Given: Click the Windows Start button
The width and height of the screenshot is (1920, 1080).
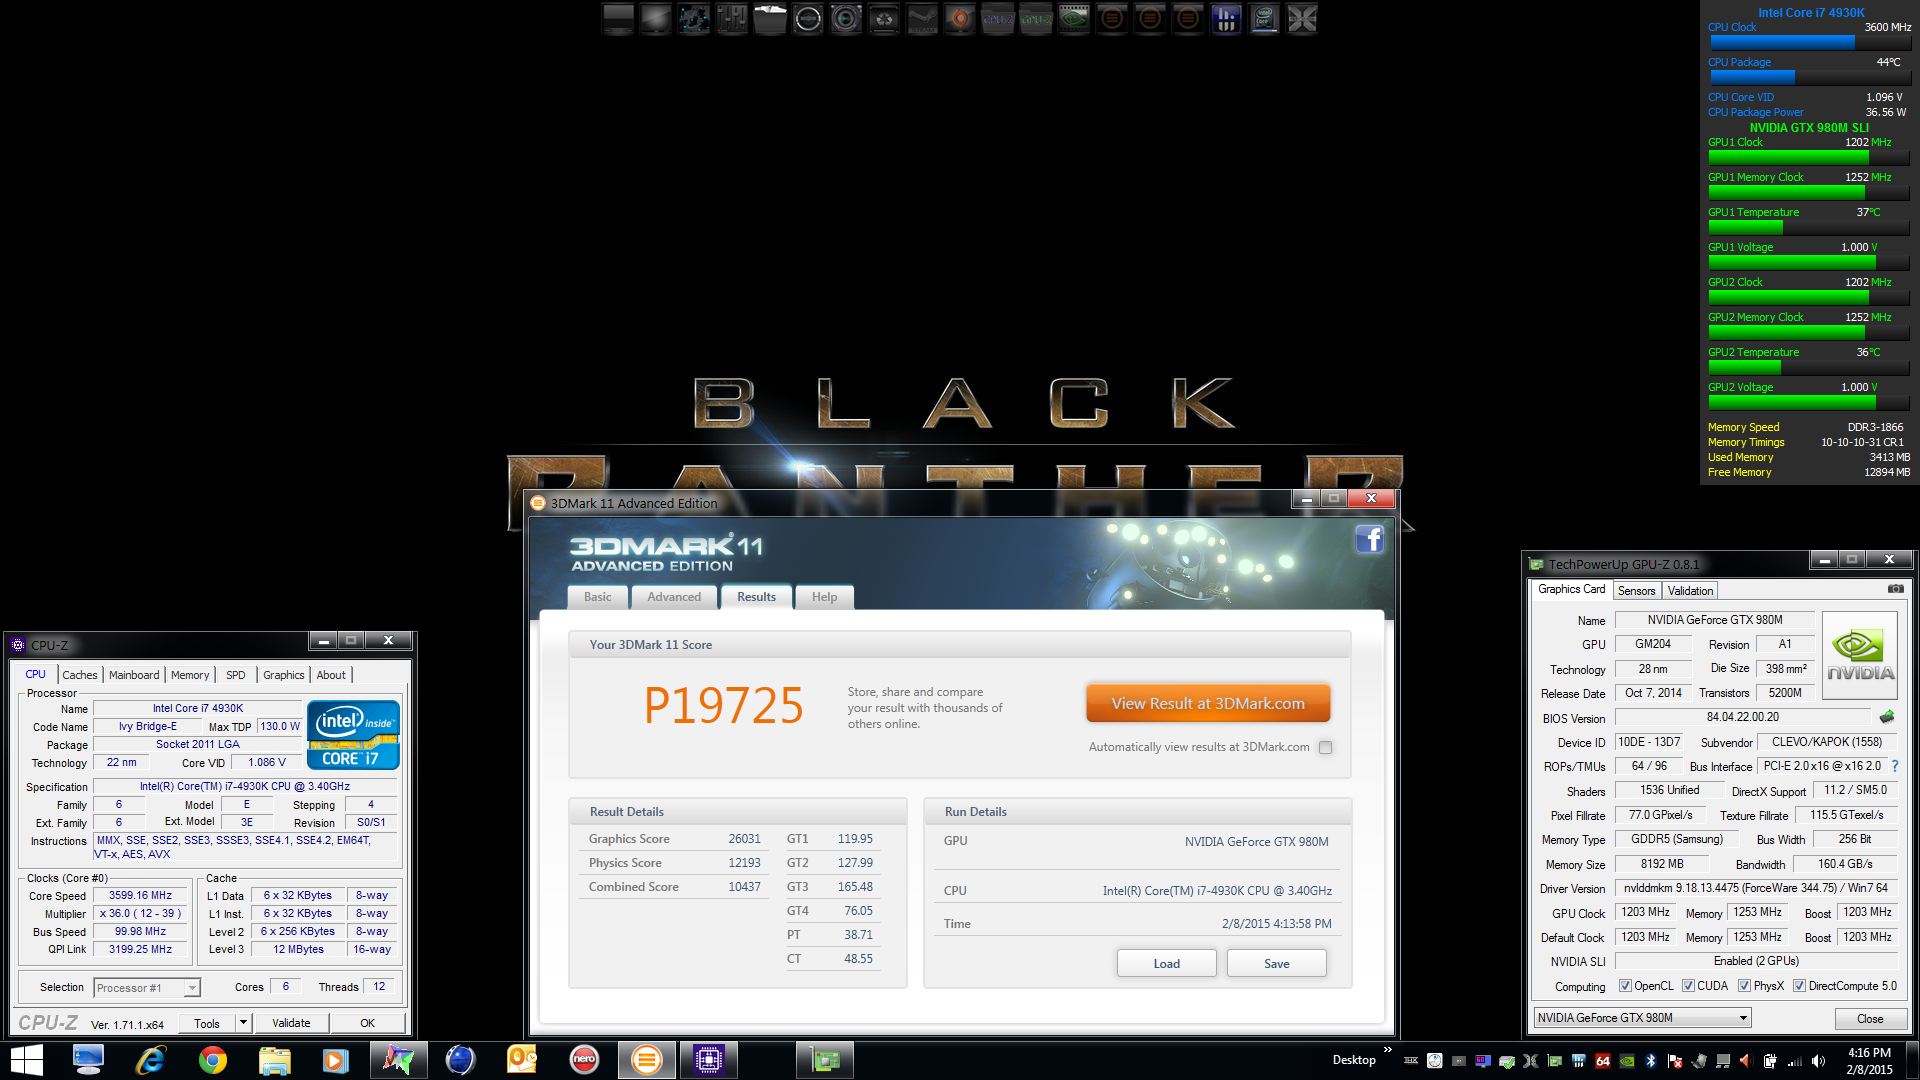Looking at the screenshot, I should 27,1060.
